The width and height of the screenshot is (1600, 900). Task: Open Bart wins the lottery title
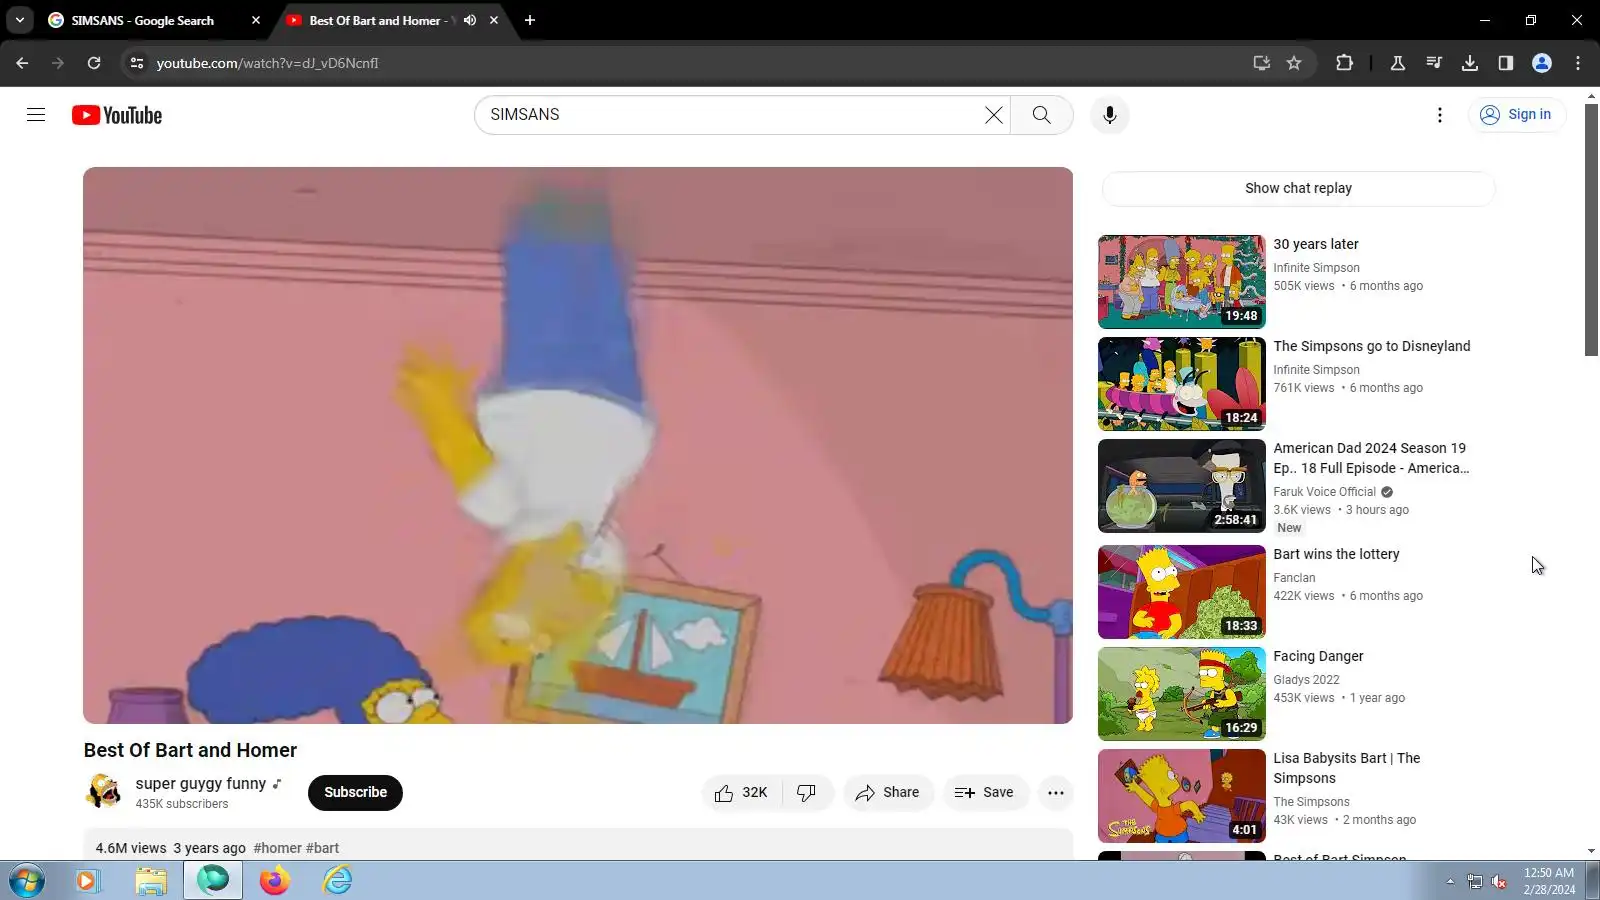1336,554
